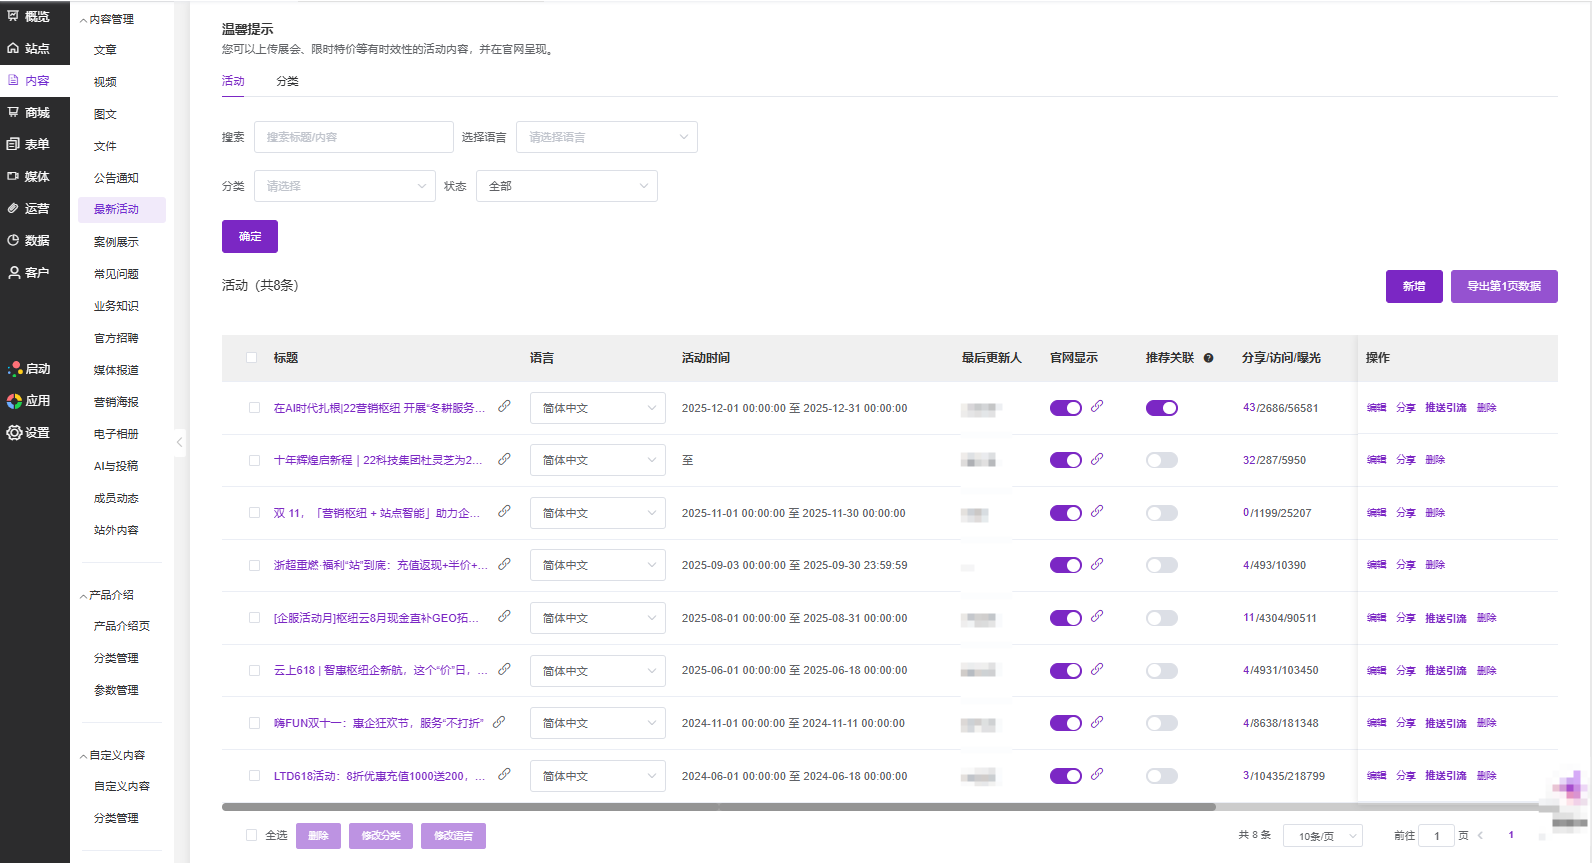
Task: Click the 新增 add button
Action: pos(1413,286)
